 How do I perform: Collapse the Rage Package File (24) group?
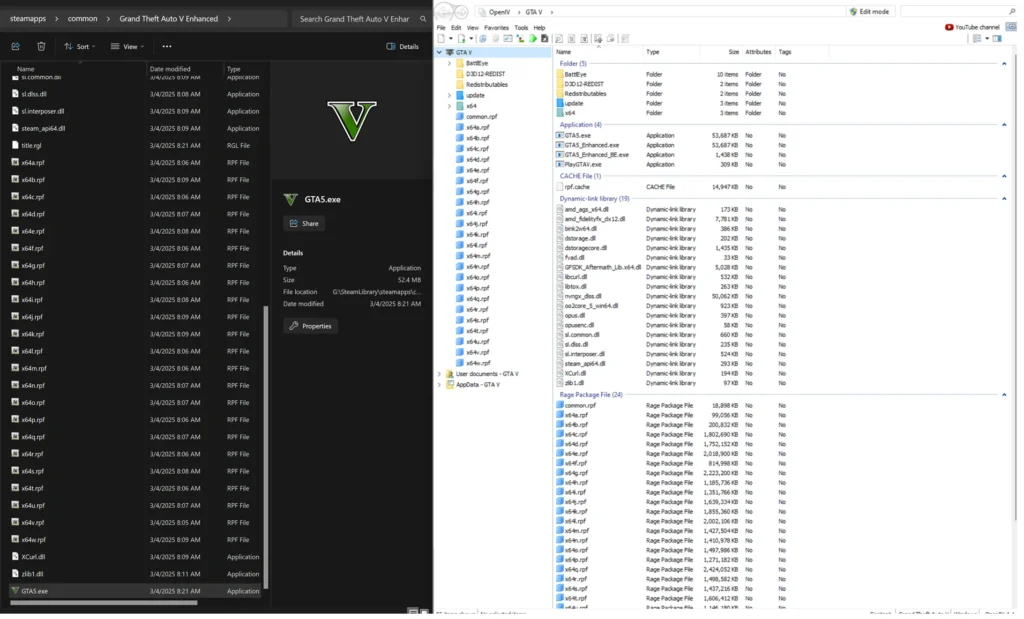point(1004,394)
